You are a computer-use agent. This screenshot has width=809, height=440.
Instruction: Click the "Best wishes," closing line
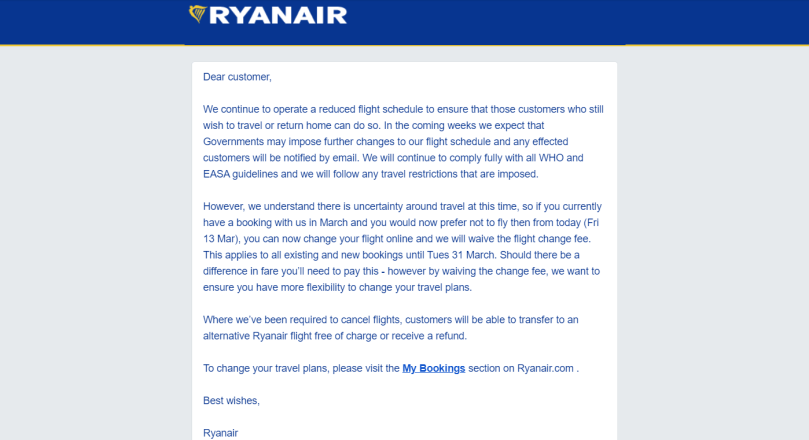231,401
